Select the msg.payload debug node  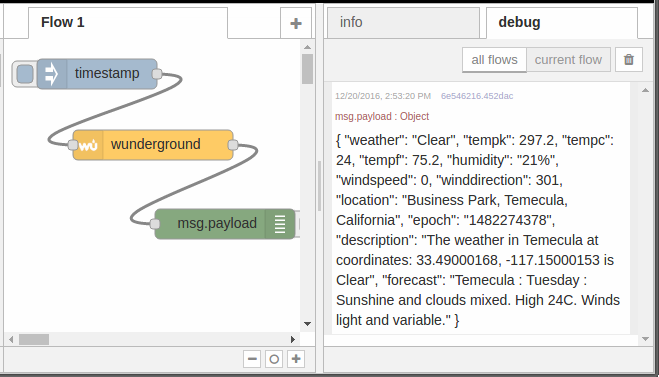225,224
